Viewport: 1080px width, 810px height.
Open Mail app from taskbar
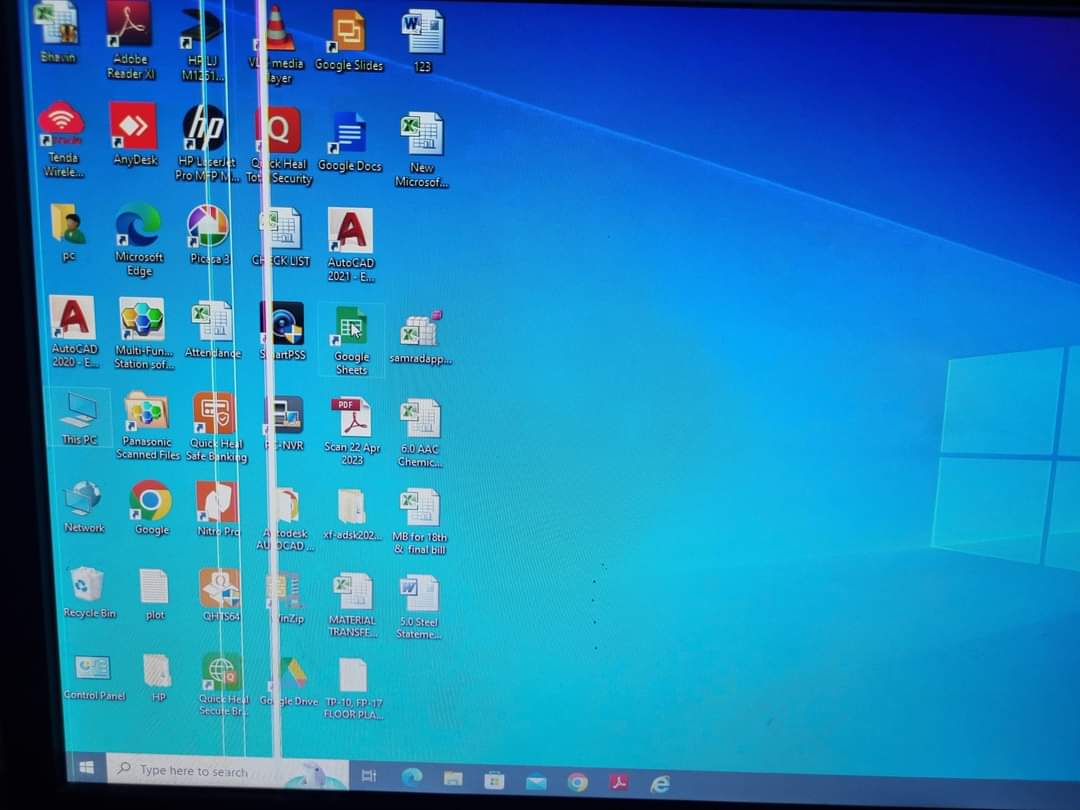pyautogui.click(x=536, y=782)
